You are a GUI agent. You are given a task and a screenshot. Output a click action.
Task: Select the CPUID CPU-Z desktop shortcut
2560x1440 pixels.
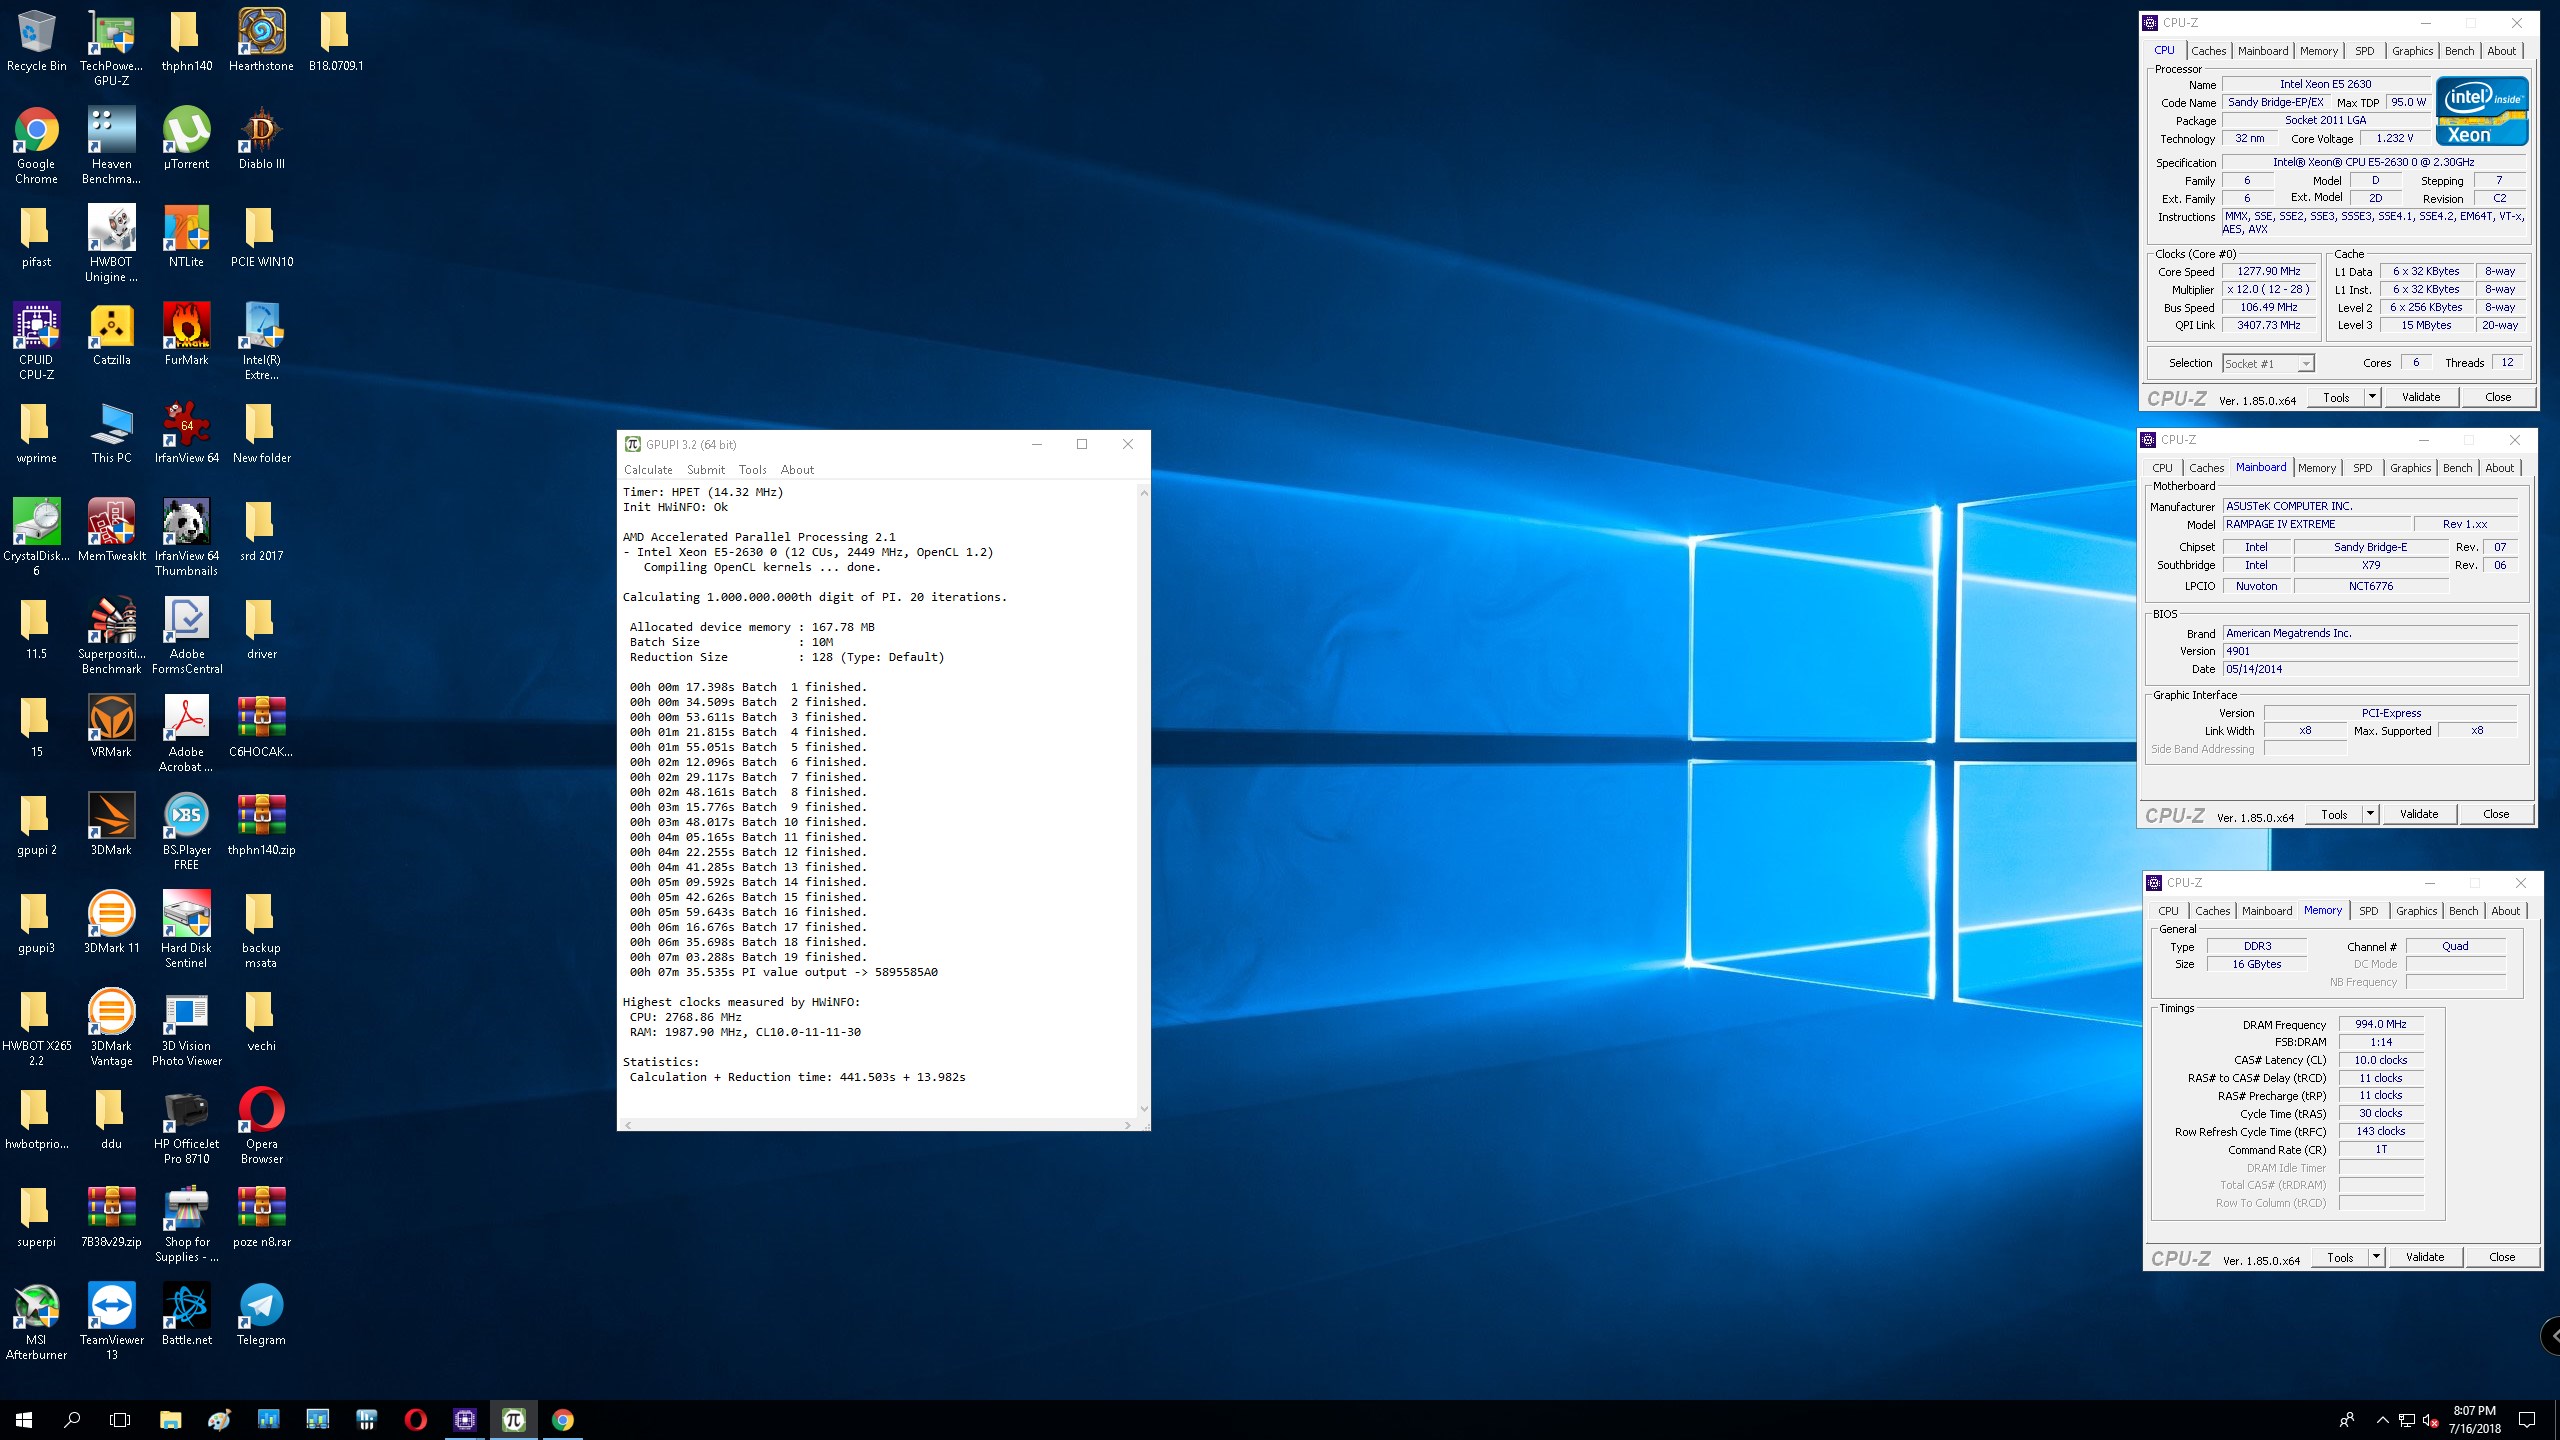click(x=36, y=341)
